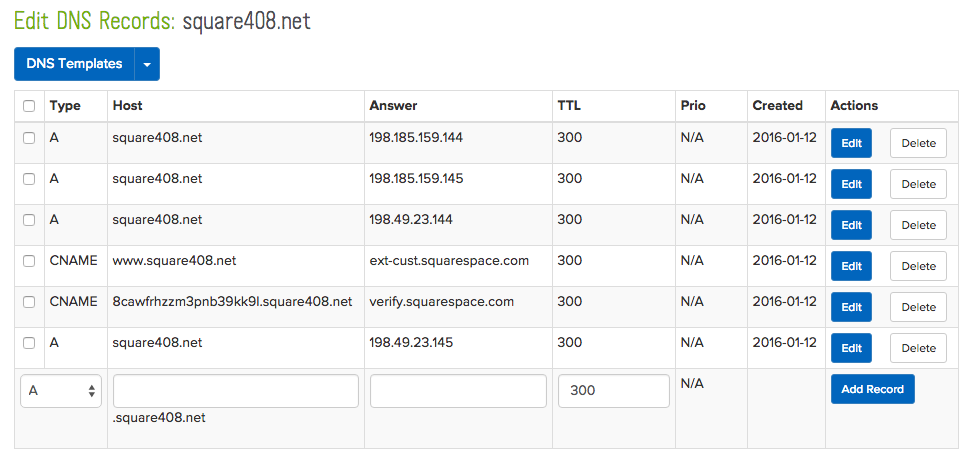Check the box for 198.185.159.144 record
This screenshot has width=974, height=458.
pyautogui.click(x=29, y=138)
